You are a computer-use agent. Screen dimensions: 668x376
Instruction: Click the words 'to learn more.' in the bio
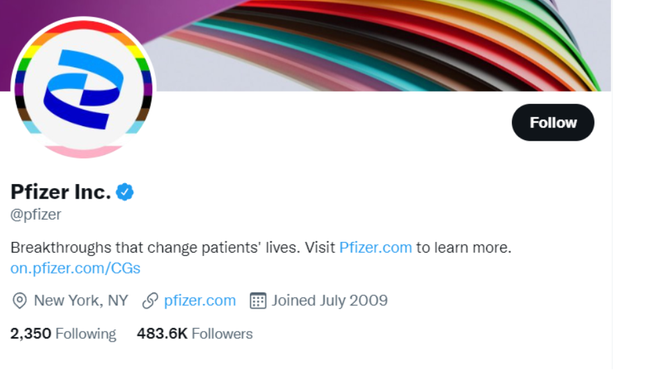click(x=464, y=247)
